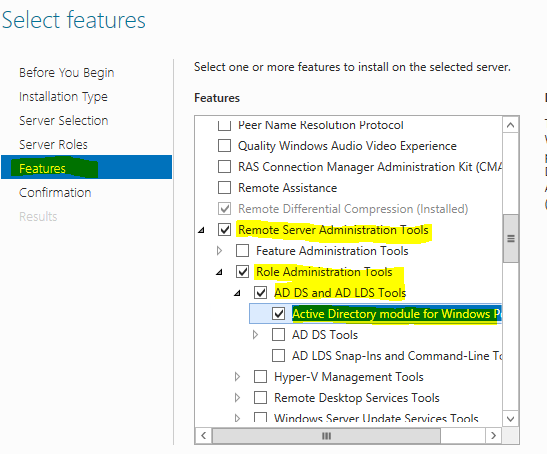Click the vertical scrollbar thumb

click(x=511, y=238)
